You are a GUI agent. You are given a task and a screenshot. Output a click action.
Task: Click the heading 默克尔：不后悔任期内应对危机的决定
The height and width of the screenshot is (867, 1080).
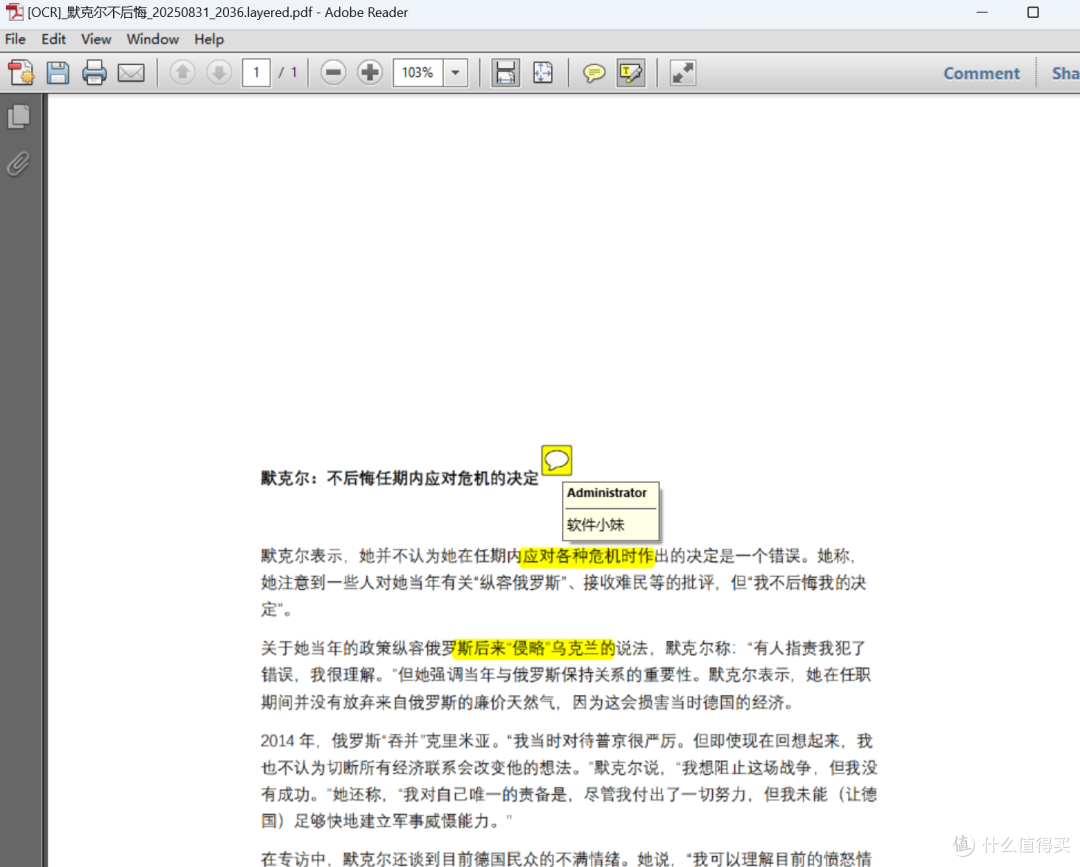point(399,478)
